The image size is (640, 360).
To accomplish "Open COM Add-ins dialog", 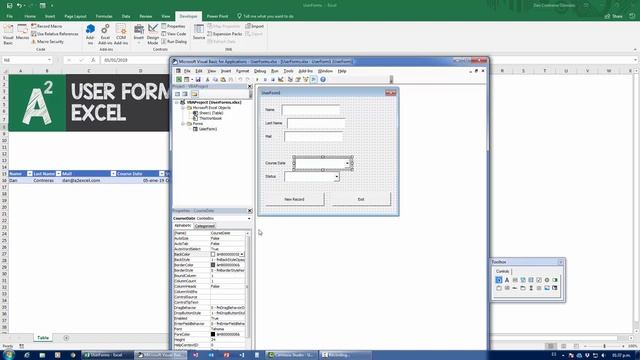I will point(121,34).
